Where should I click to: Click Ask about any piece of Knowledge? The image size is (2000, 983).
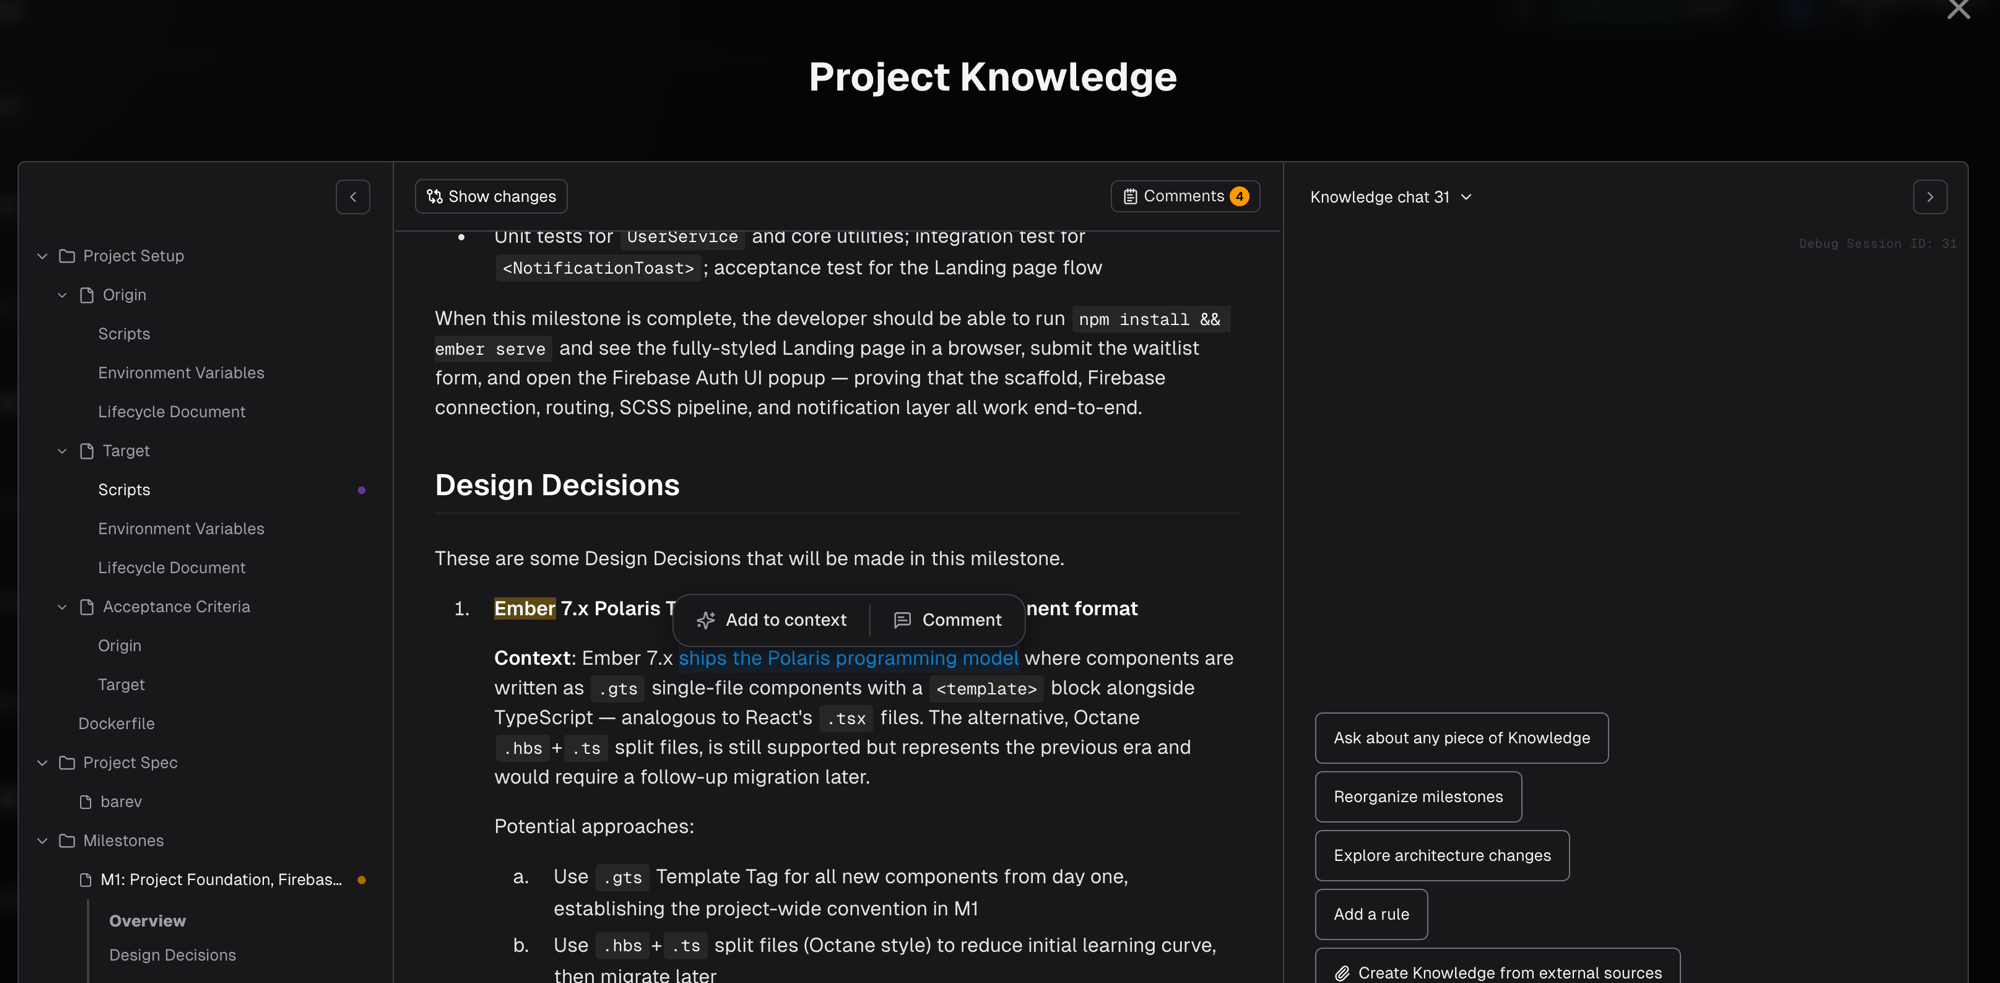click(x=1461, y=738)
